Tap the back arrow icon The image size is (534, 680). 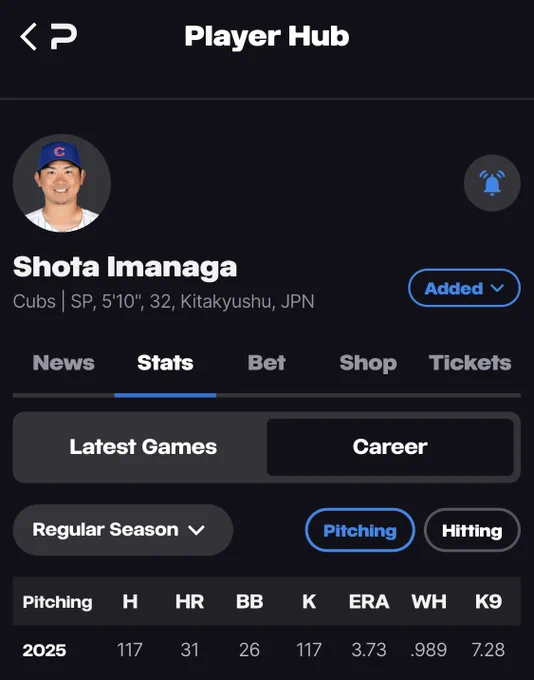click(28, 37)
